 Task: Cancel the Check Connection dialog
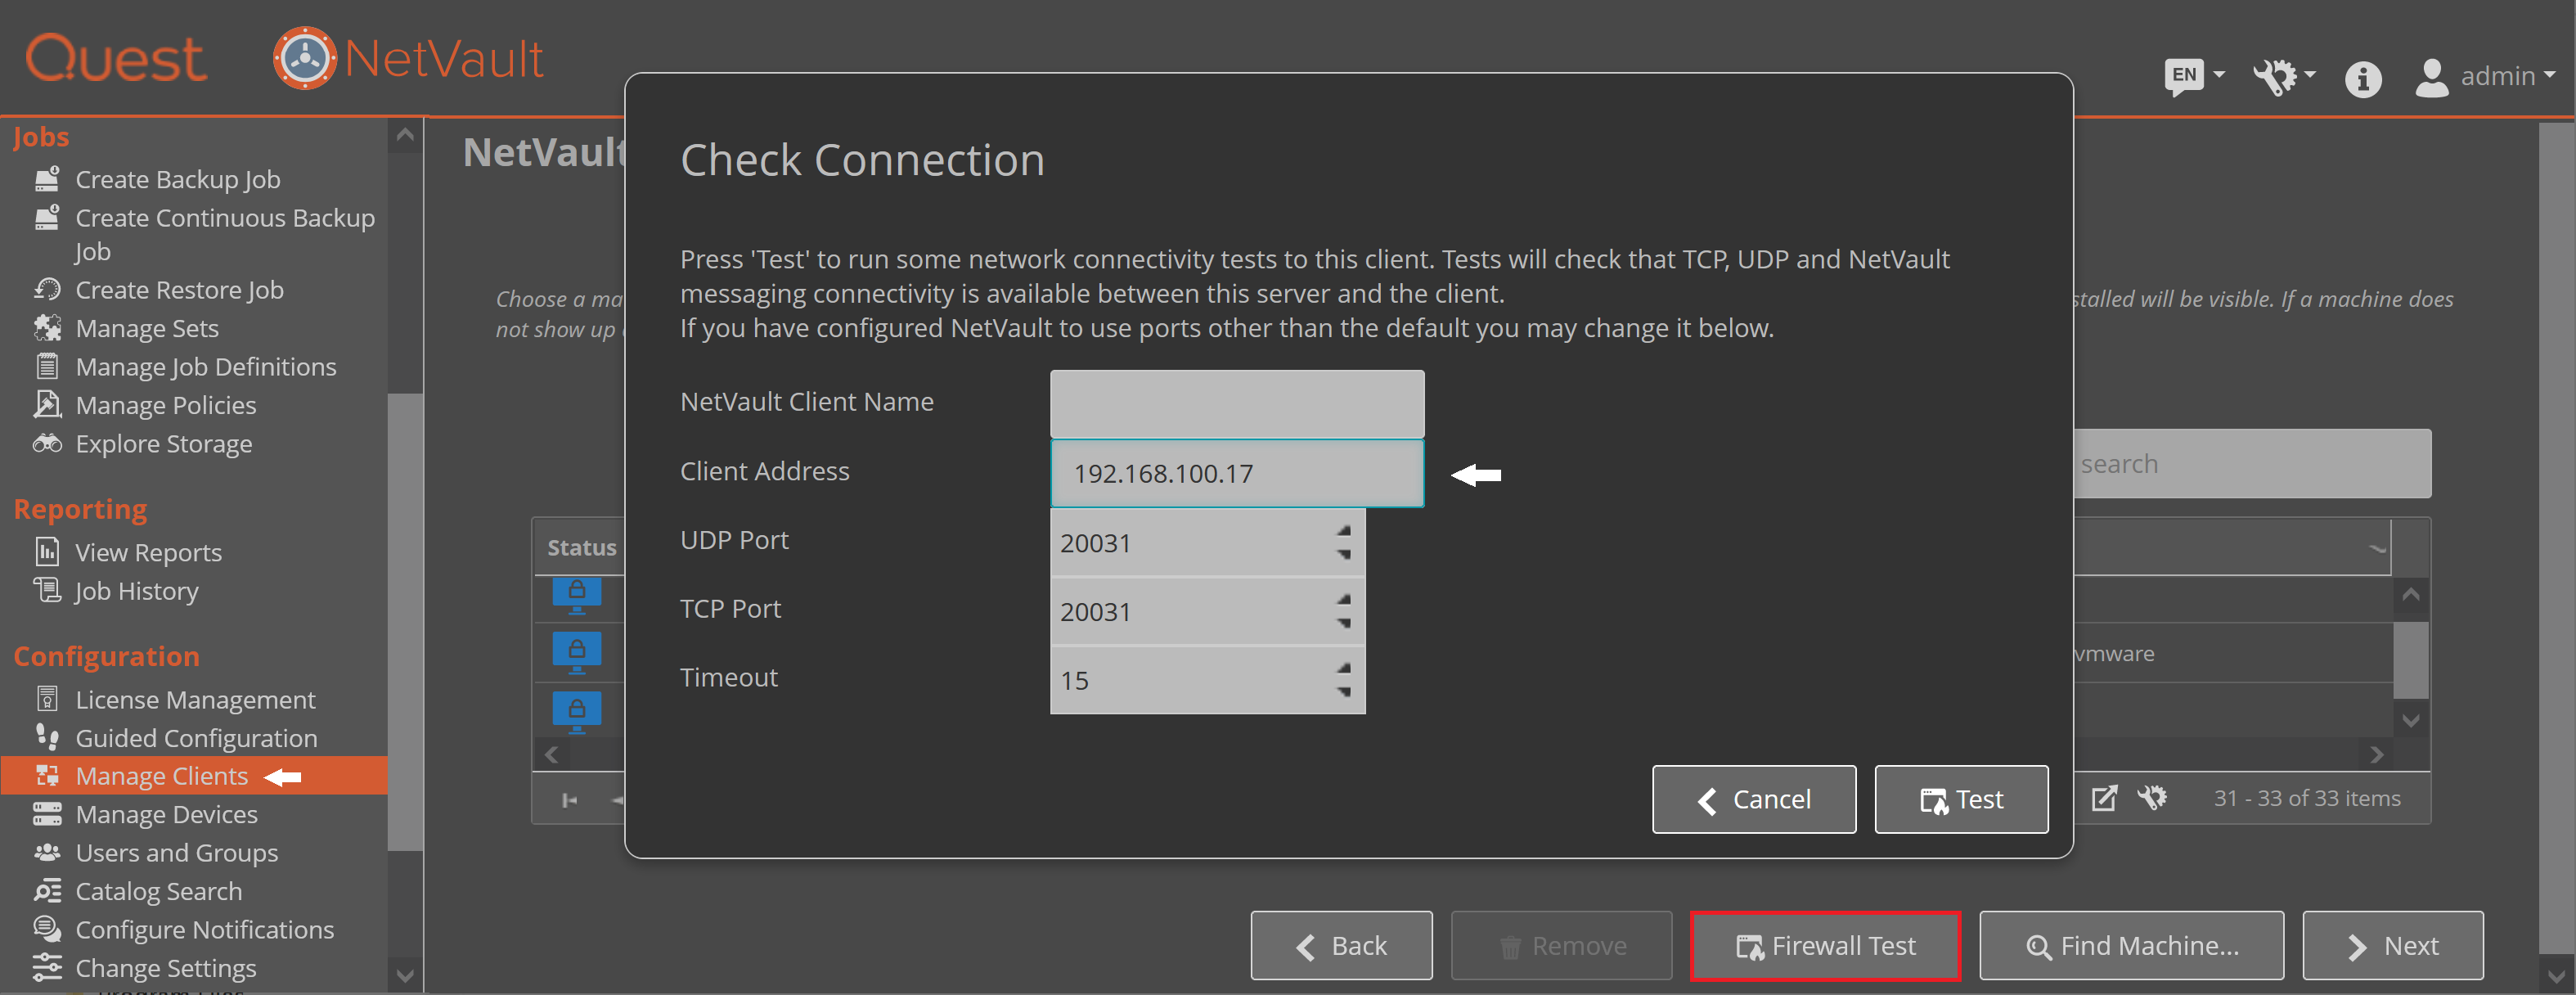pyautogui.click(x=1753, y=799)
